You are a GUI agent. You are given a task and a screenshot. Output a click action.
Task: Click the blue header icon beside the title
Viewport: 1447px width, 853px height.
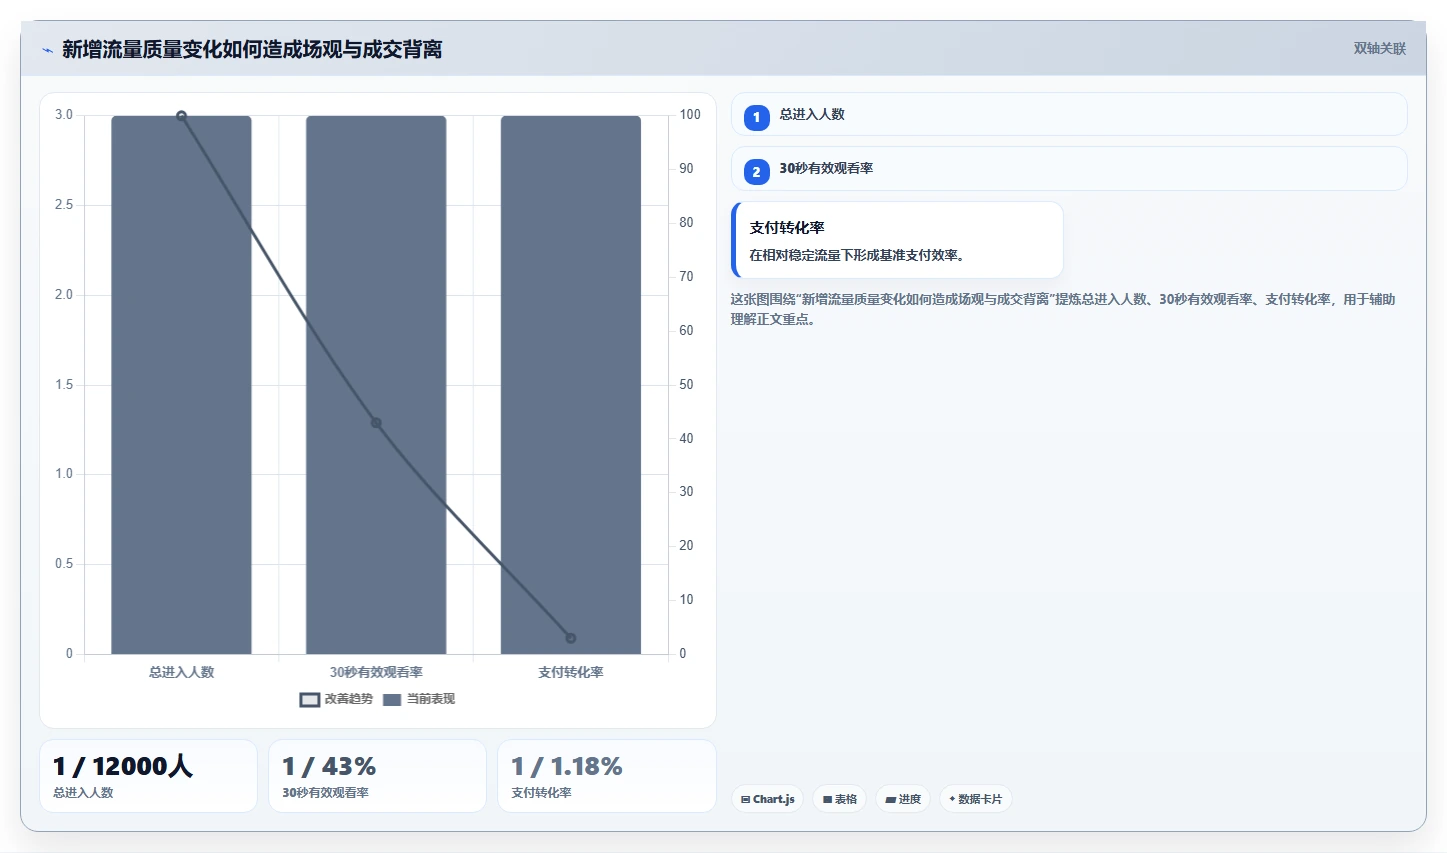[x=47, y=50]
